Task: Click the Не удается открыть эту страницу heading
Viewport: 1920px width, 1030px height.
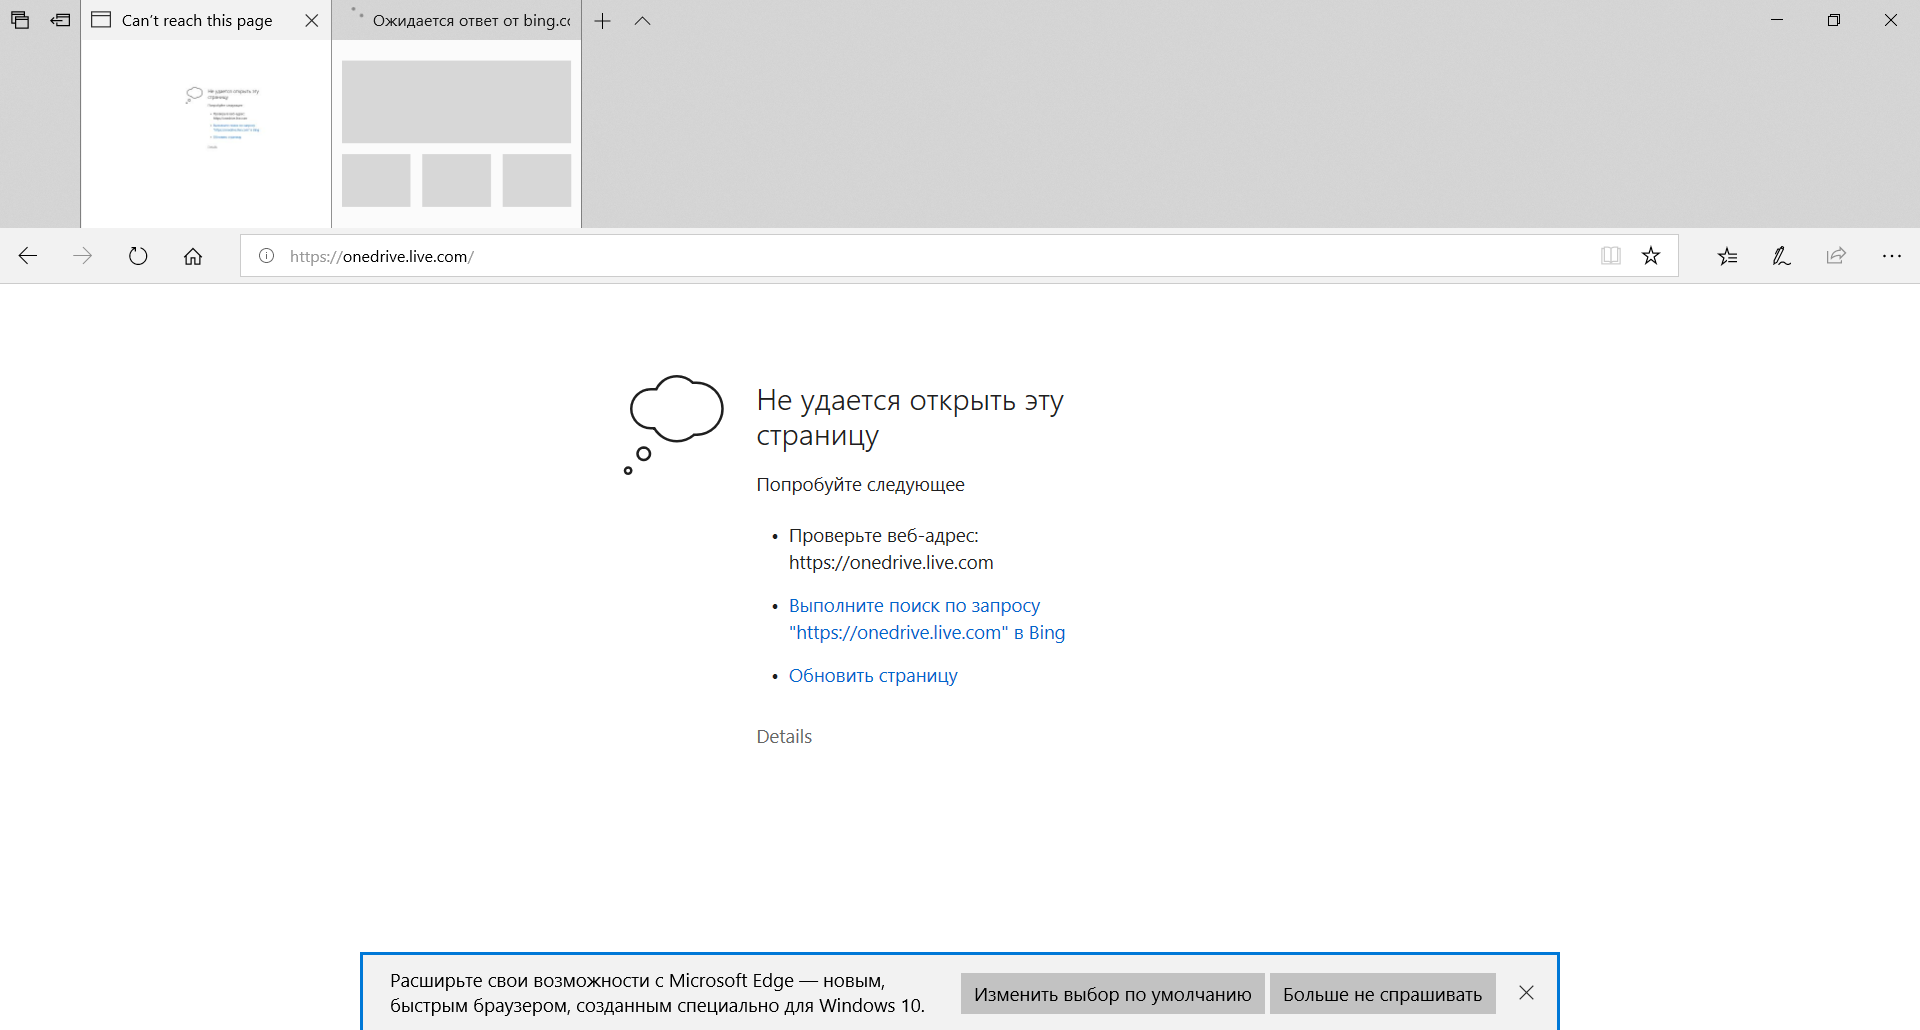Action: (x=910, y=418)
